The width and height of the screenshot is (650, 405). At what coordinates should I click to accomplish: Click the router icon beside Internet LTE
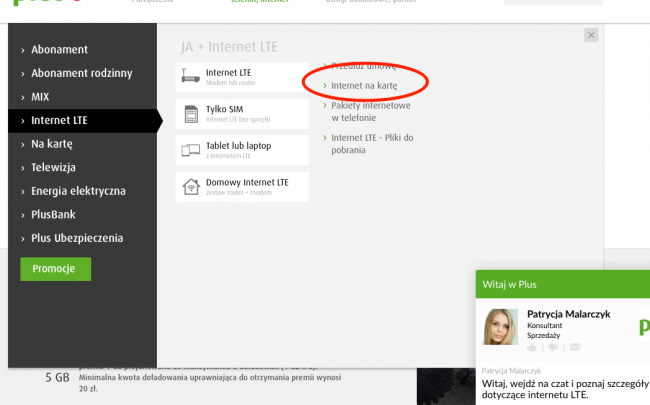click(191, 76)
